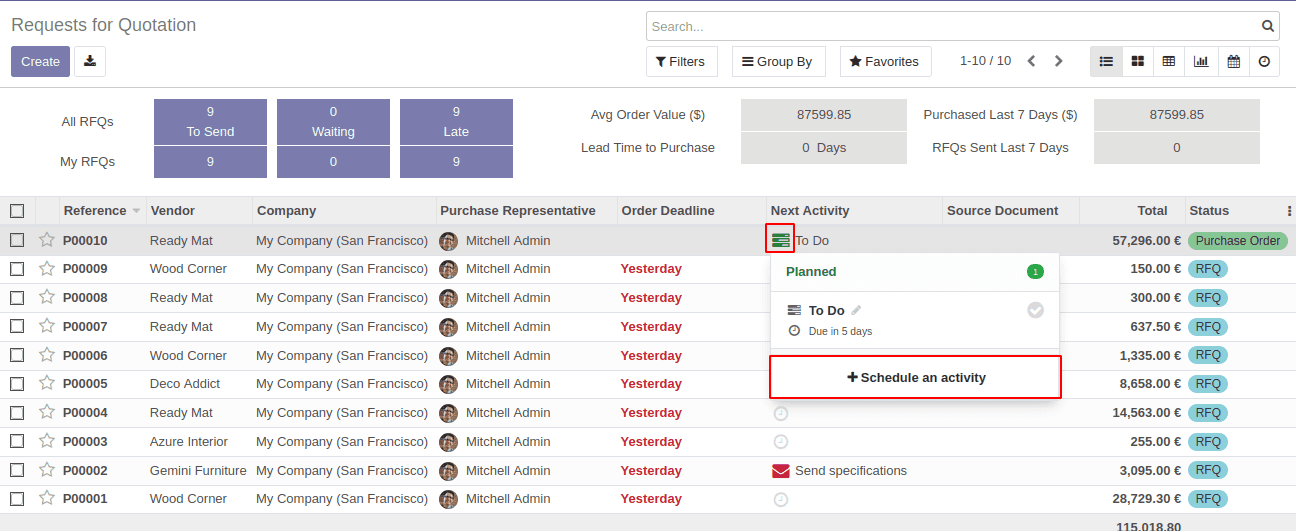Screen dimensions: 1296x531
Task: Open the P00006 reference
Action: tap(85, 355)
